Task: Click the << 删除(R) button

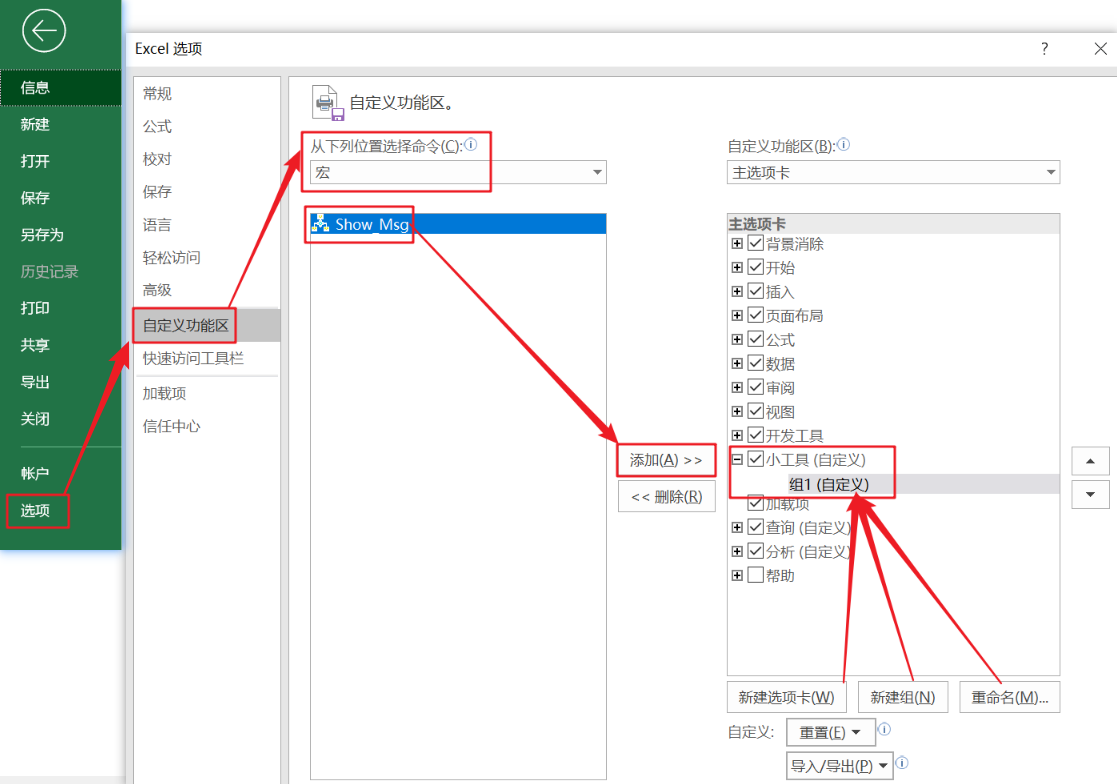Action: pyautogui.click(x=667, y=496)
